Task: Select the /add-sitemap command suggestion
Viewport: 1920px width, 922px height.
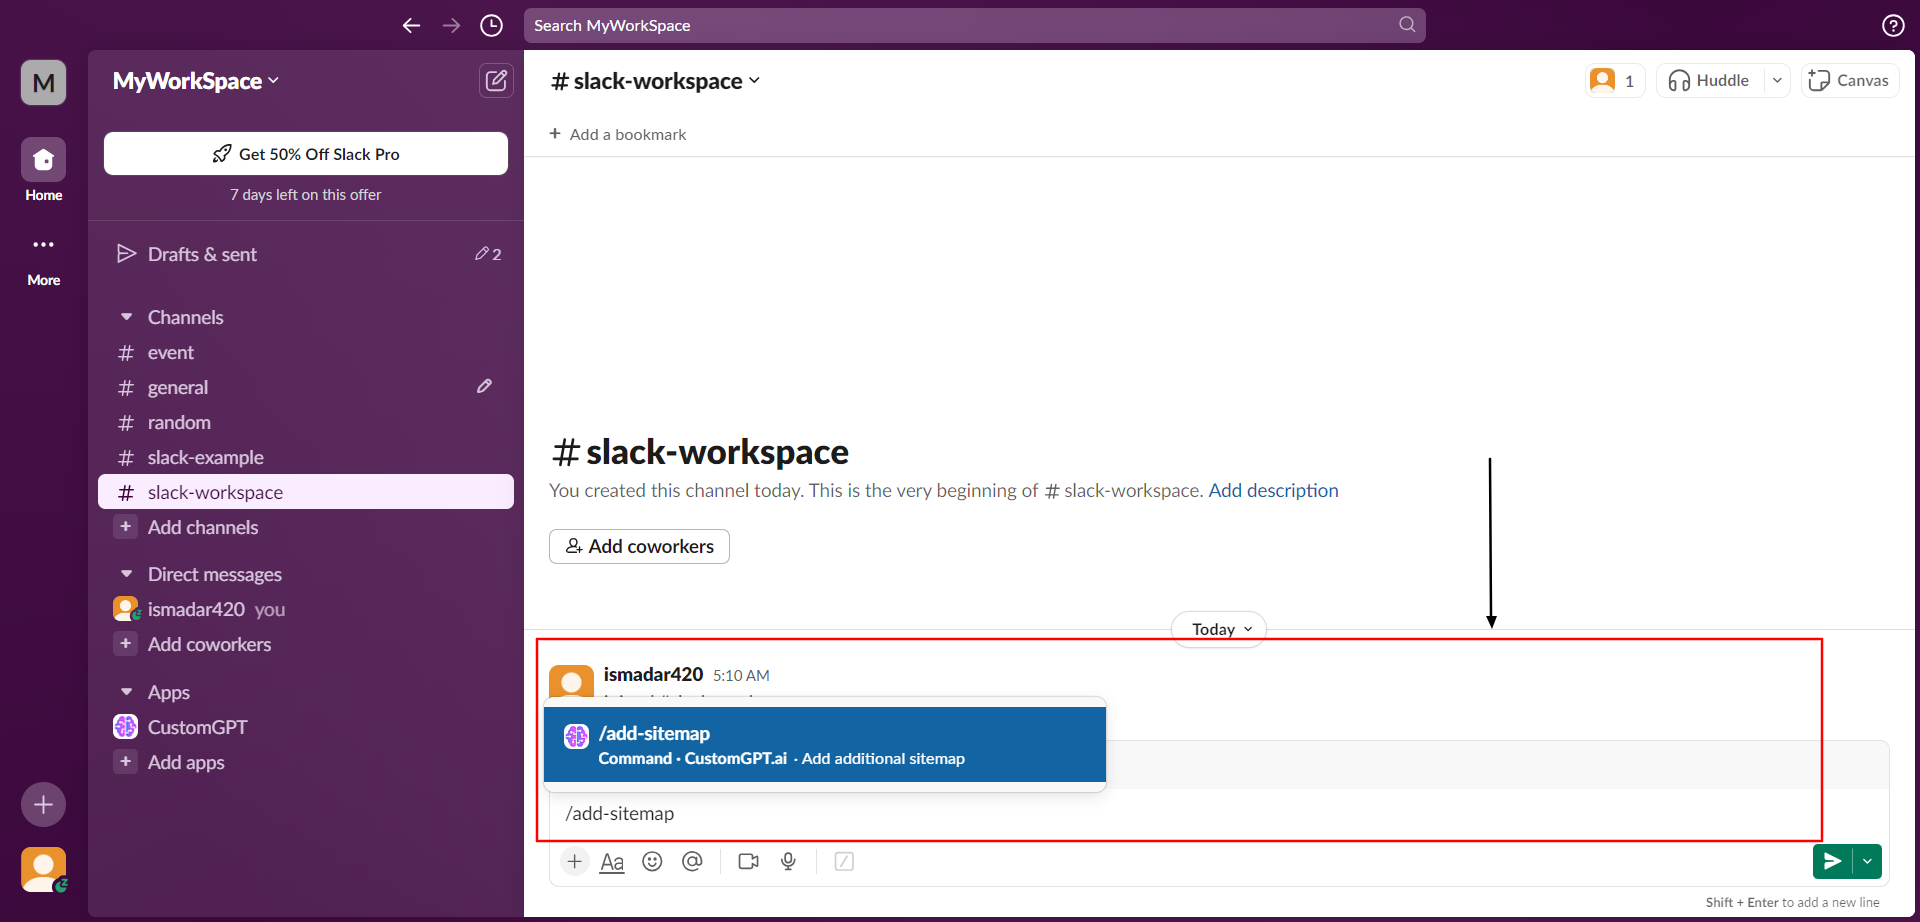Action: (x=825, y=745)
